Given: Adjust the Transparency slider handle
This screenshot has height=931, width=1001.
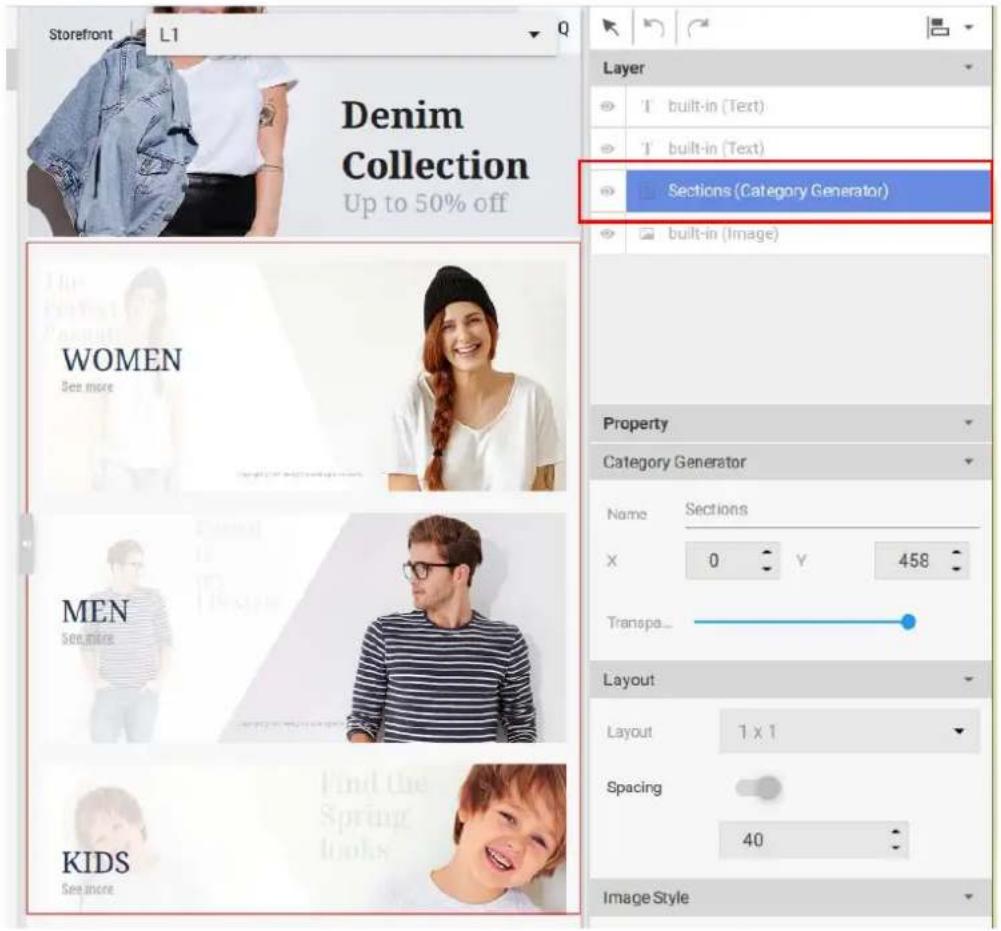Looking at the screenshot, I should pos(908,621).
